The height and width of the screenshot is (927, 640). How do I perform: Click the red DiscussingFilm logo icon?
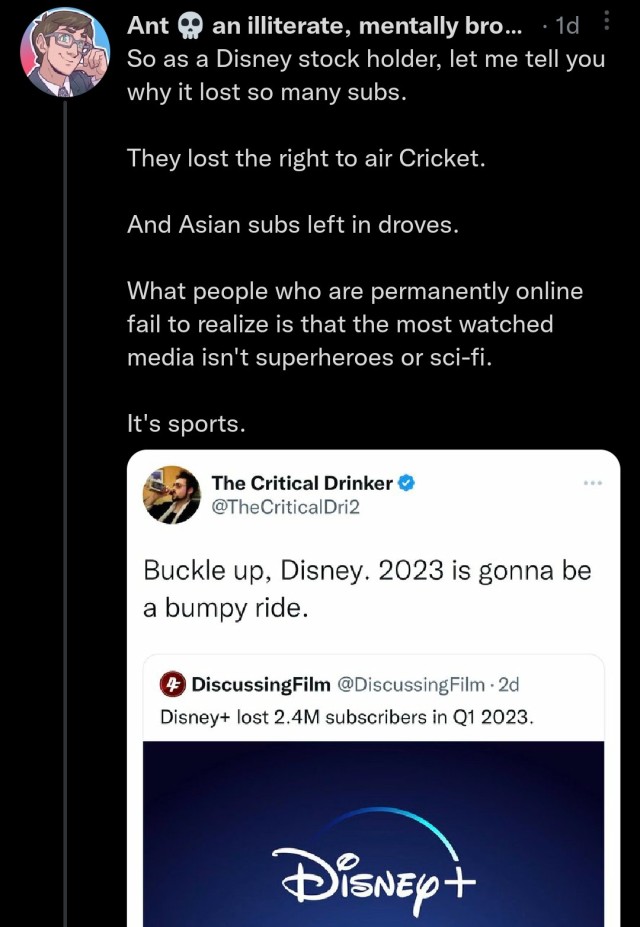pyautogui.click(x=173, y=685)
